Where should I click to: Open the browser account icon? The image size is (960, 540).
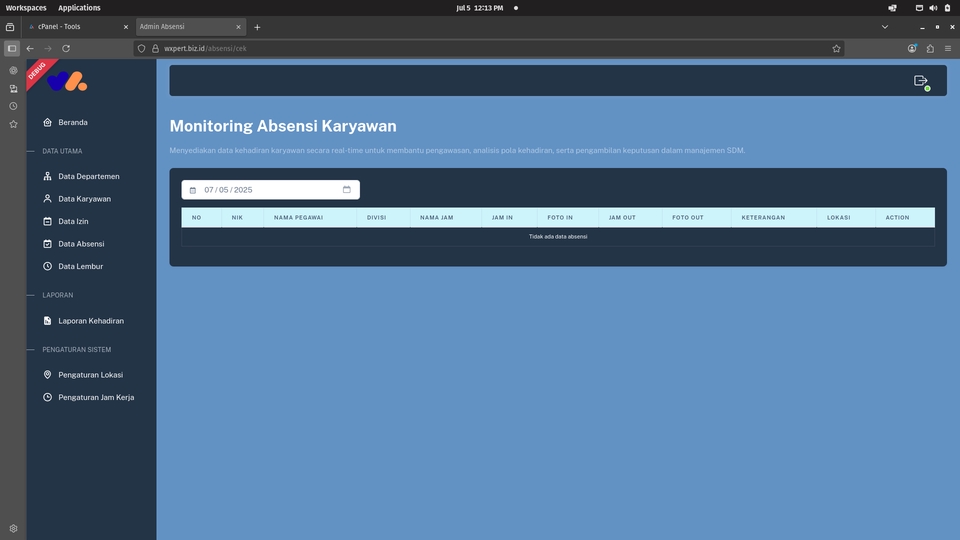912,48
